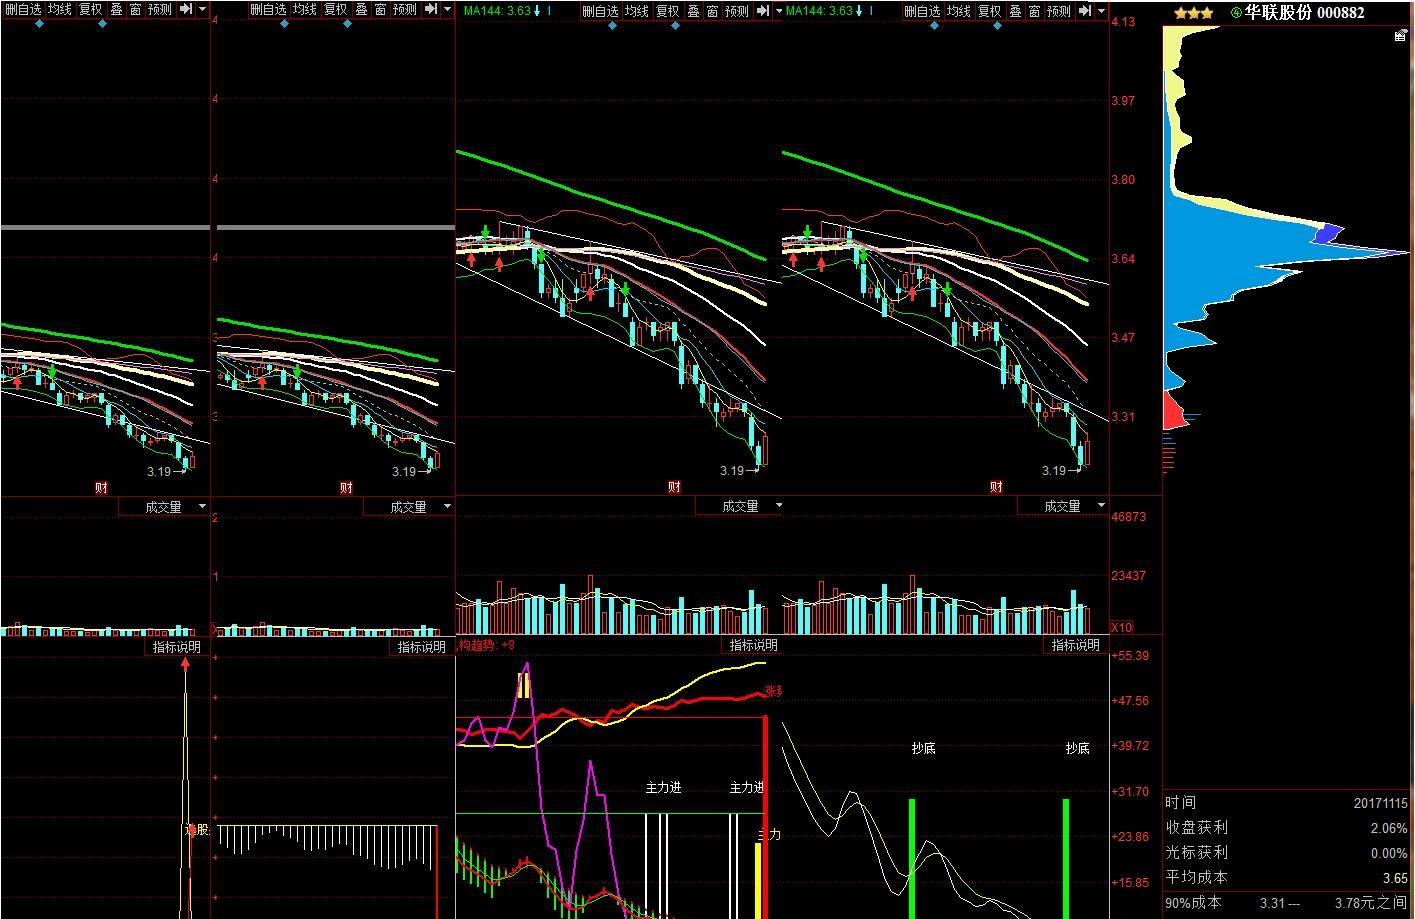Image resolution: width=1415 pixels, height=919 pixels.
Task: Toggle 复权 price adjustment in the first chart toolbar
Action: point(91,10)
